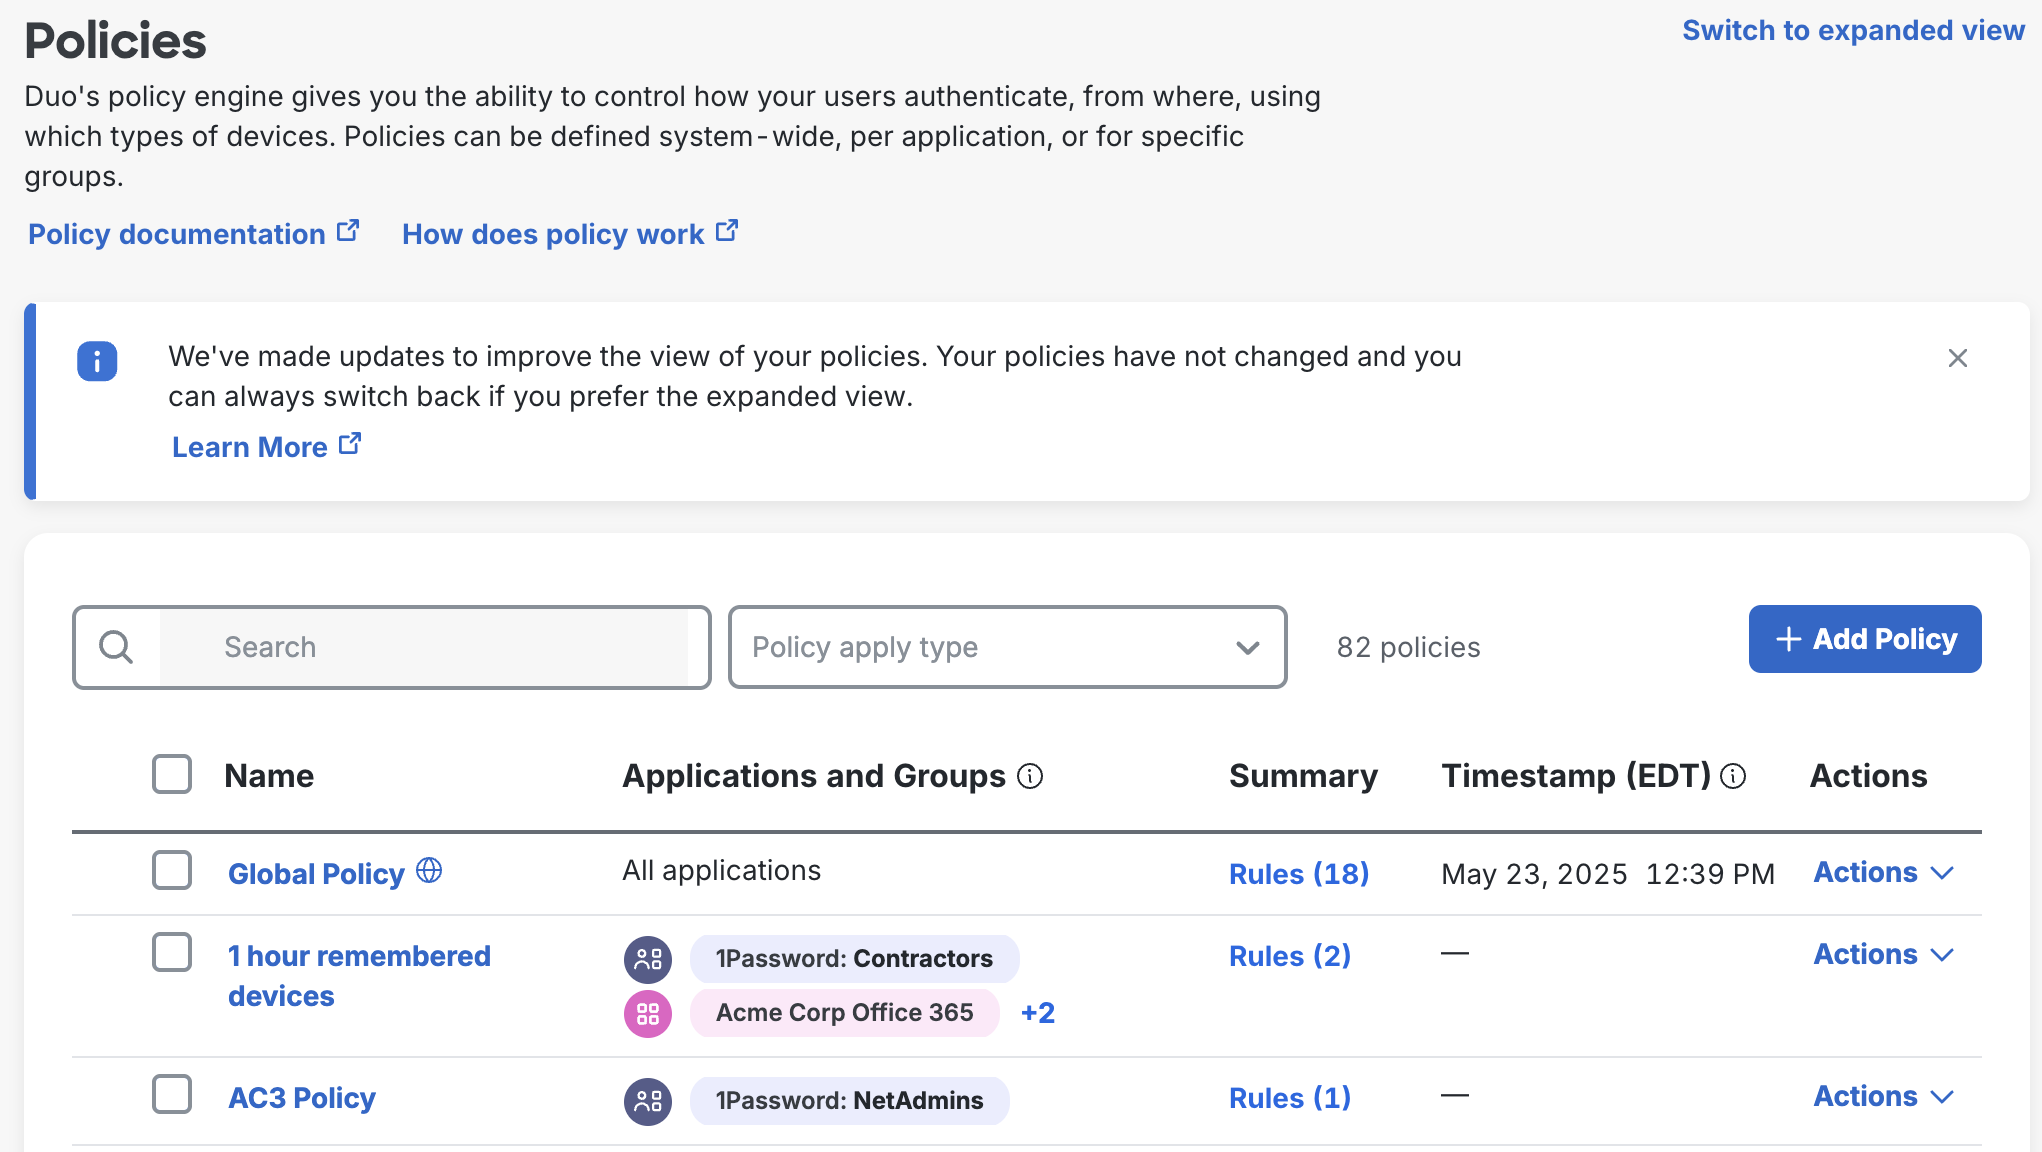The width and height of the screenshot is (2042, 1152).
Task: Click info icon next to Timestamp (EDT)
Action: (x=1733, y=776)
